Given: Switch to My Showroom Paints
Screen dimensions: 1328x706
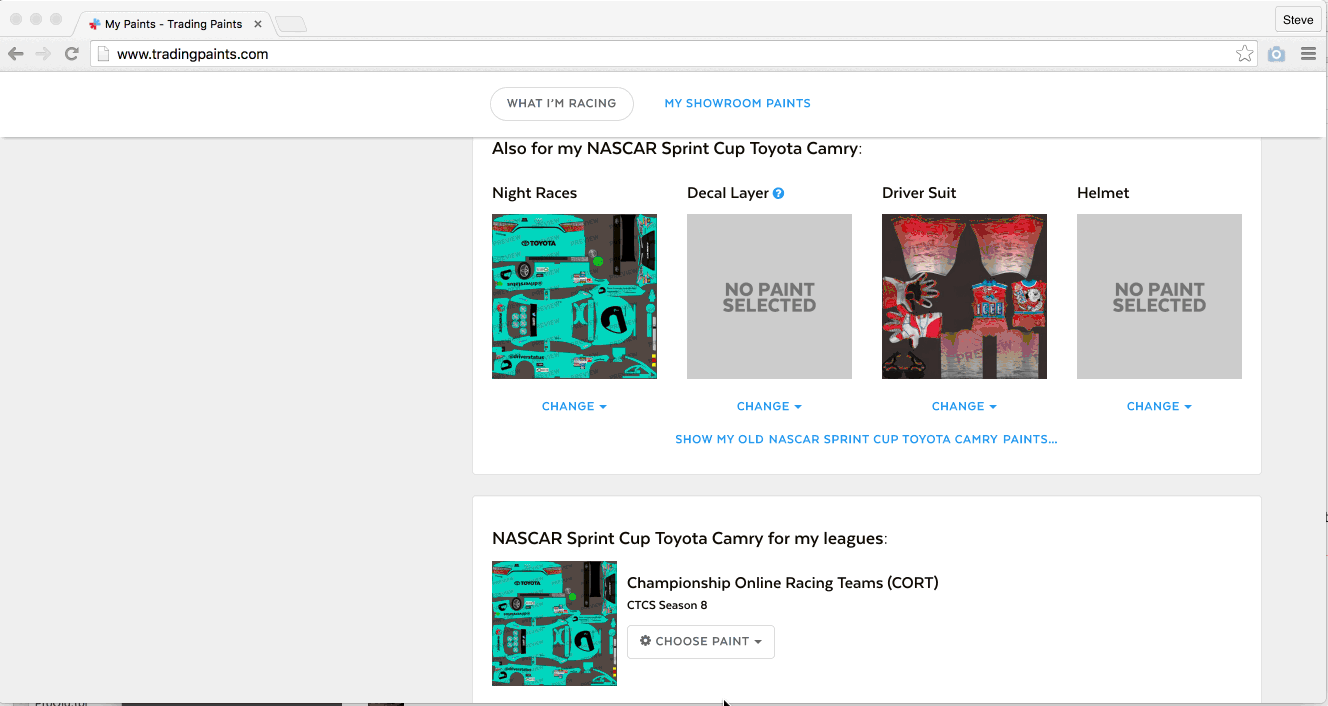Looking at the screenshot, I should [738, 103].
